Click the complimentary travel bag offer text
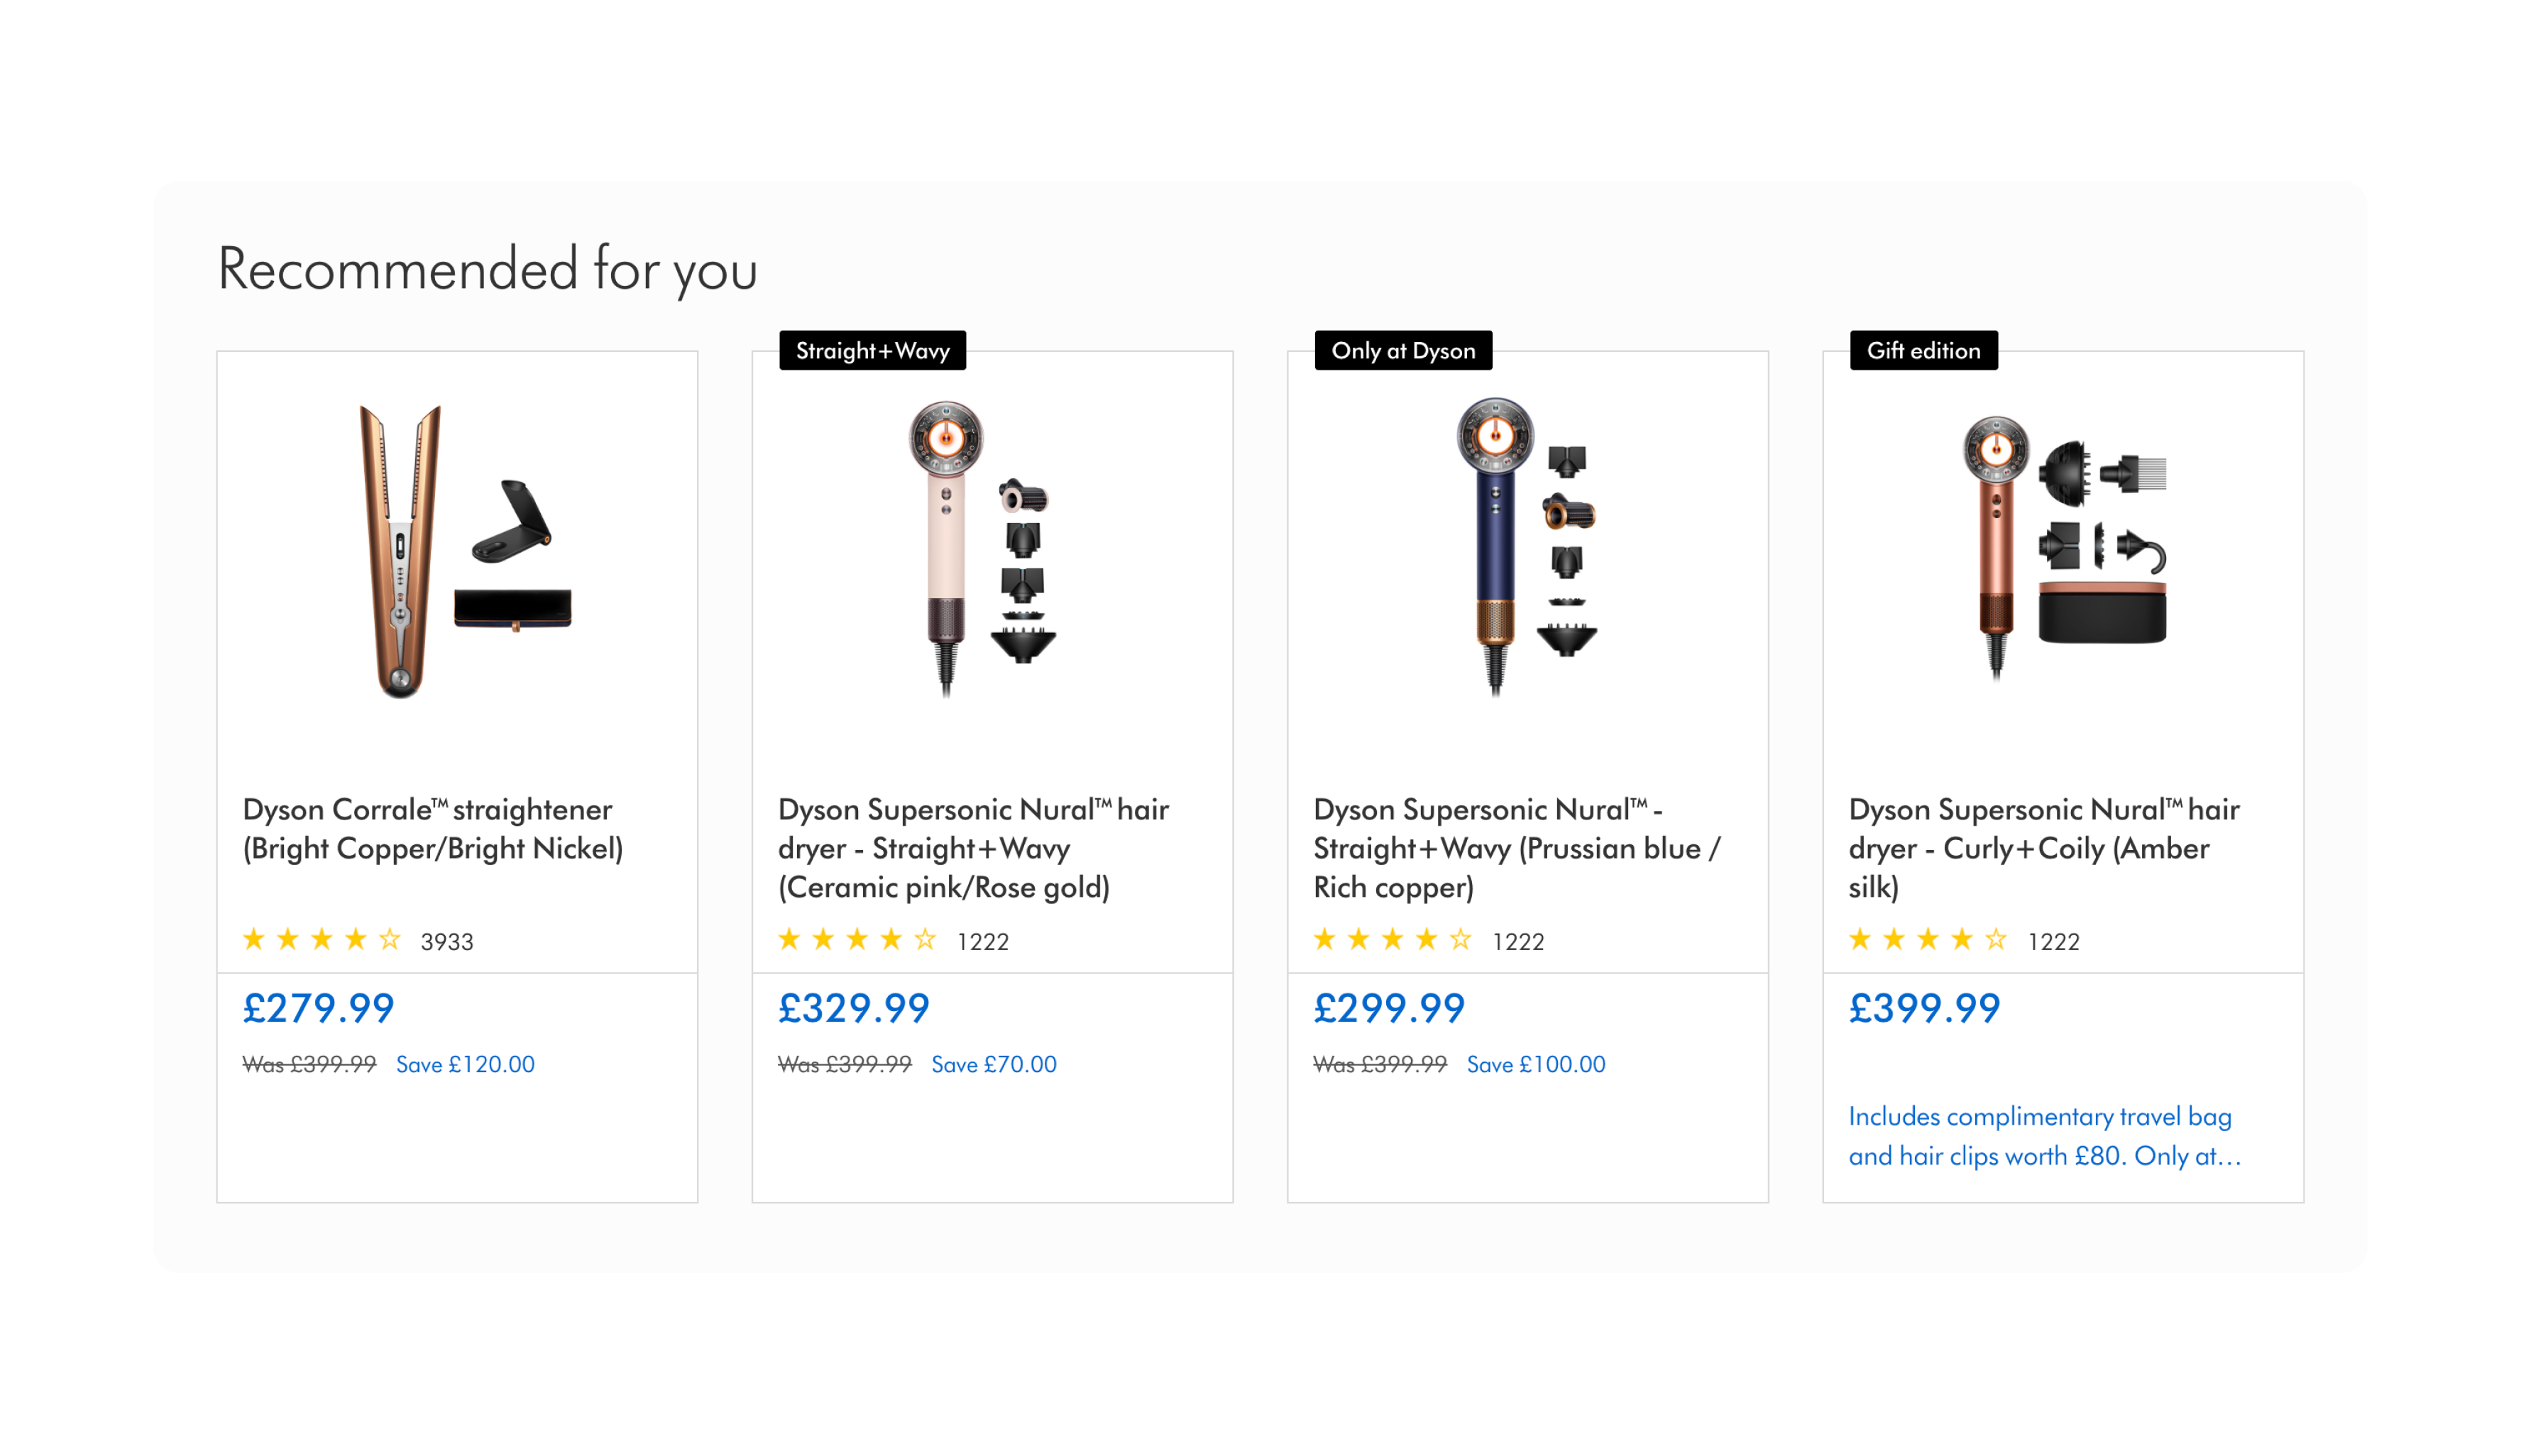2521x1456 pixels. pos(2044,1136)
